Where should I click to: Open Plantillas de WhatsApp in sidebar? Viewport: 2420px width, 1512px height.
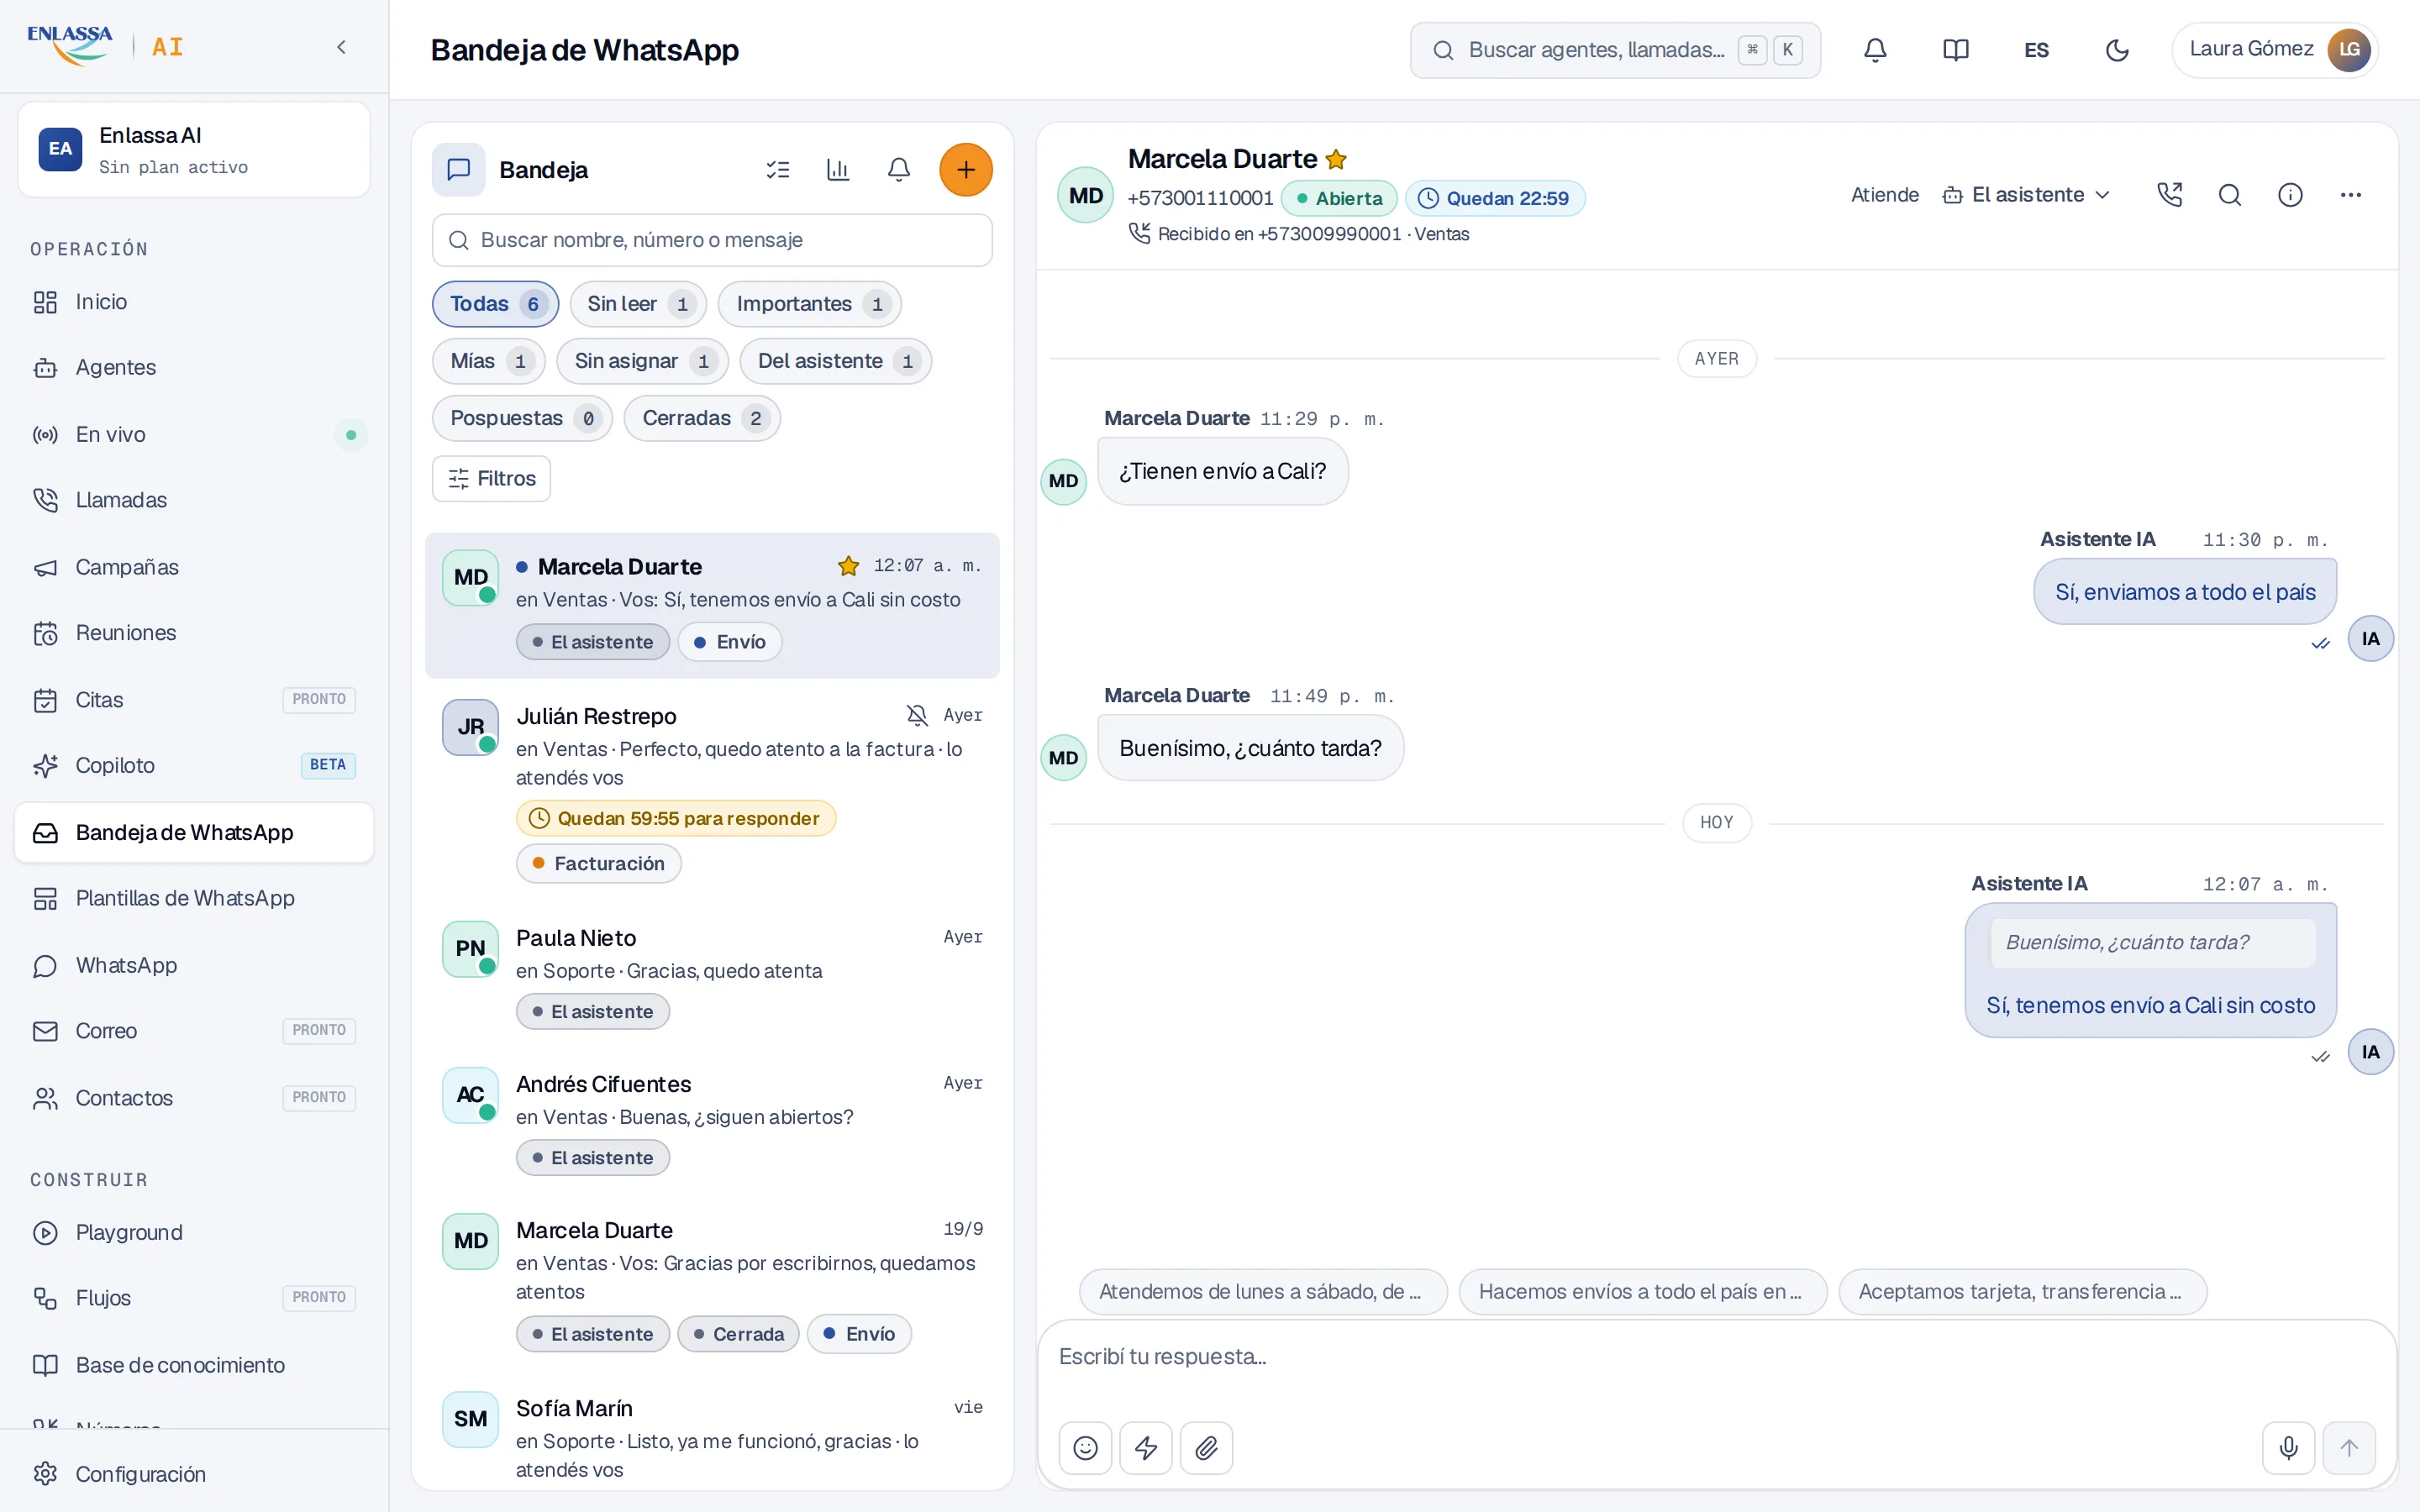coord(194,898)
